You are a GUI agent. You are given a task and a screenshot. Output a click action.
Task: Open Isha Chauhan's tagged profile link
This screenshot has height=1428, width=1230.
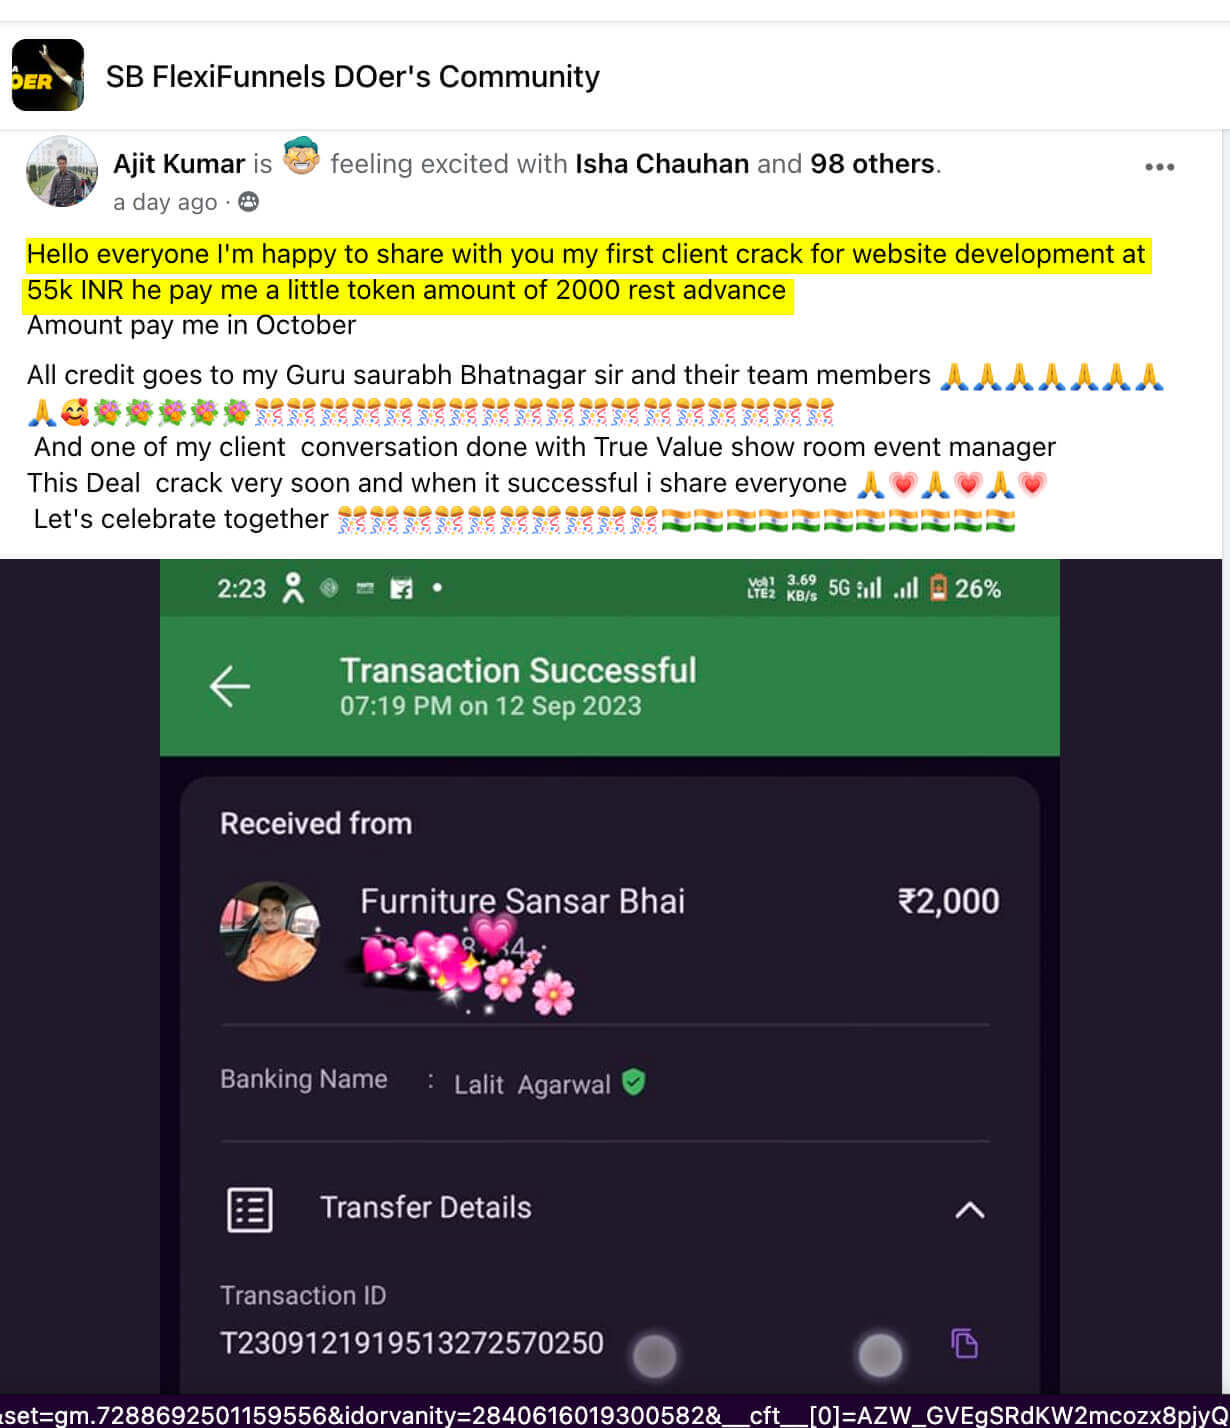pos(662,164)
